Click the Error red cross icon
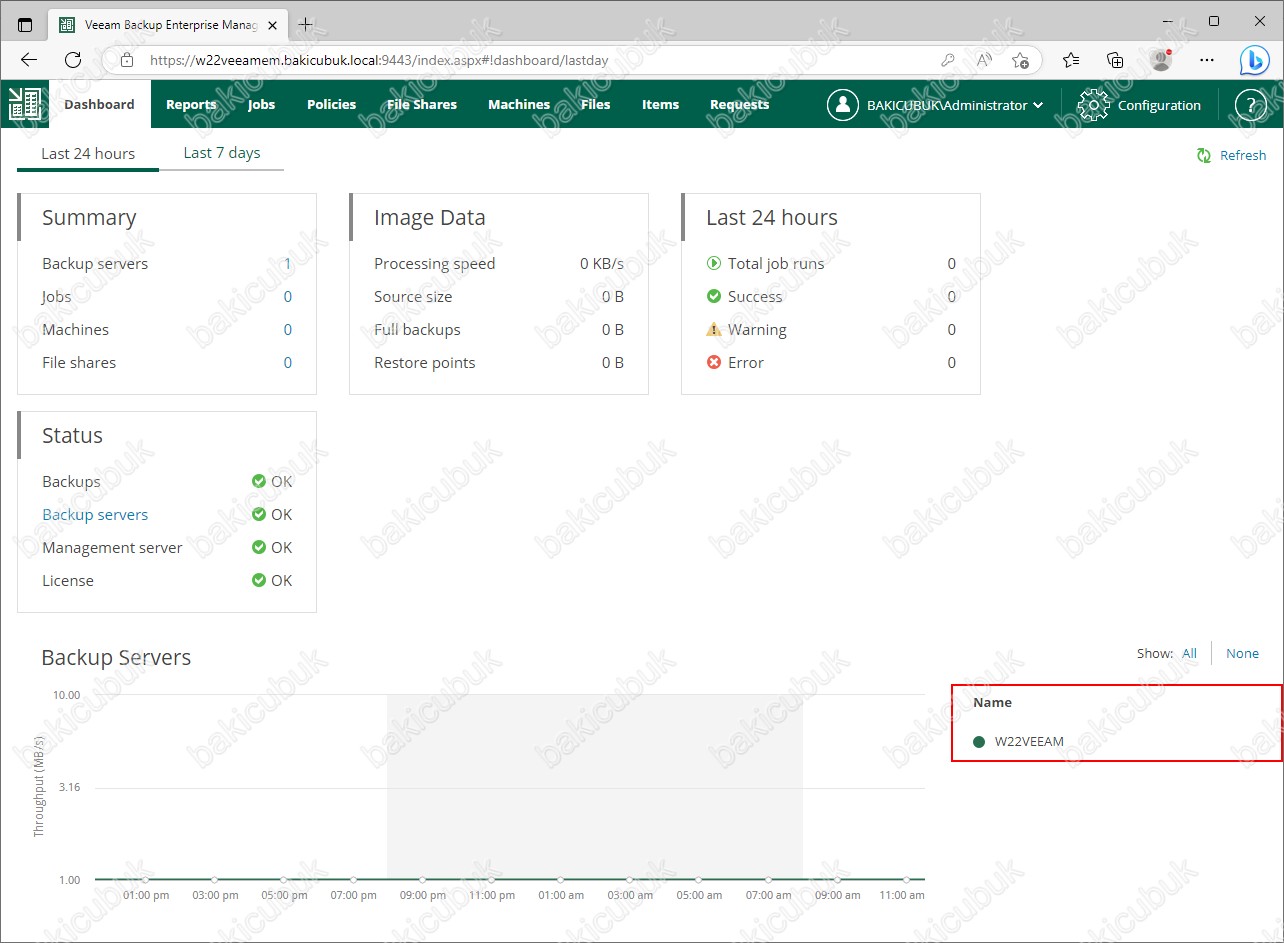This screenshot has width=1284, height=943. click(713, 362)
